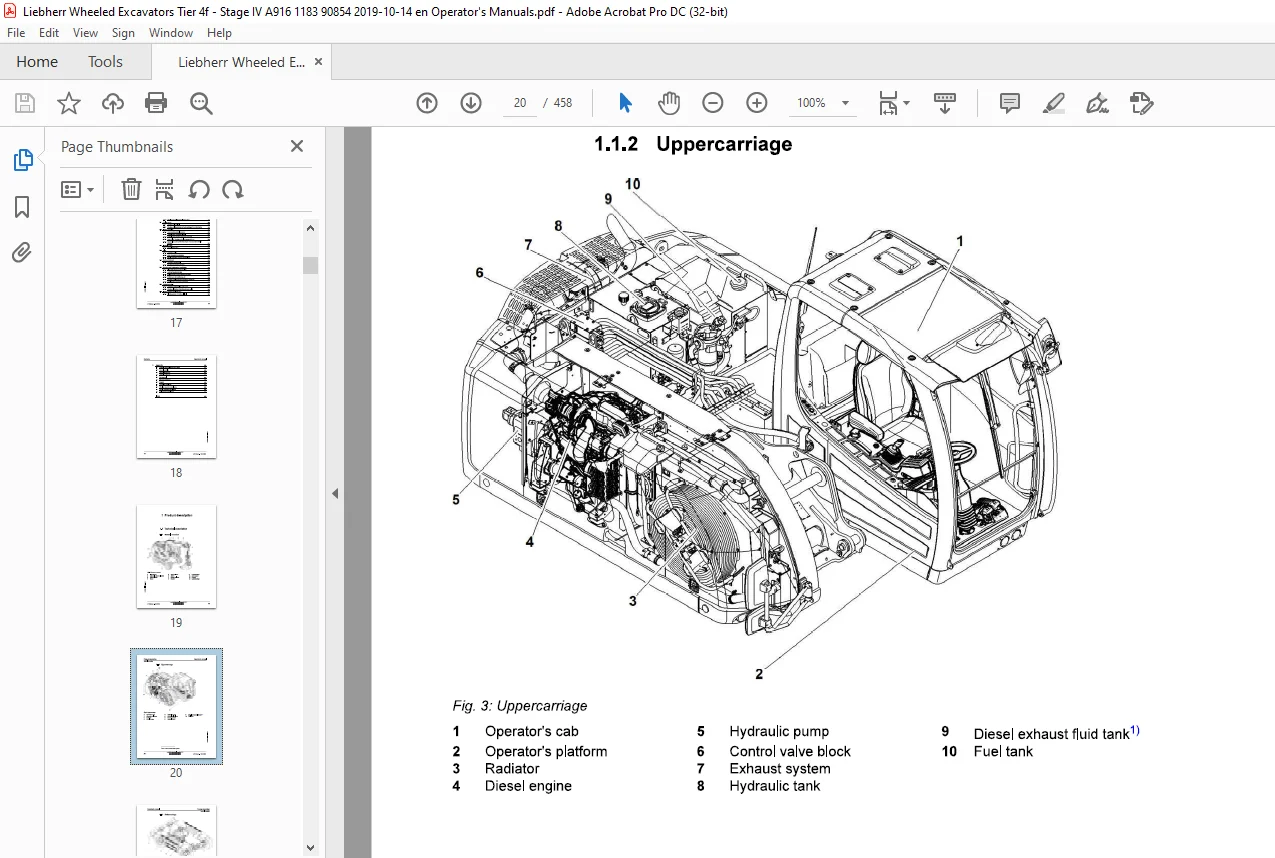Open thumbnail options dropdown menu
Image resolution: width=1275 pixels, height=858 pixels.
(x=78, y=190)
